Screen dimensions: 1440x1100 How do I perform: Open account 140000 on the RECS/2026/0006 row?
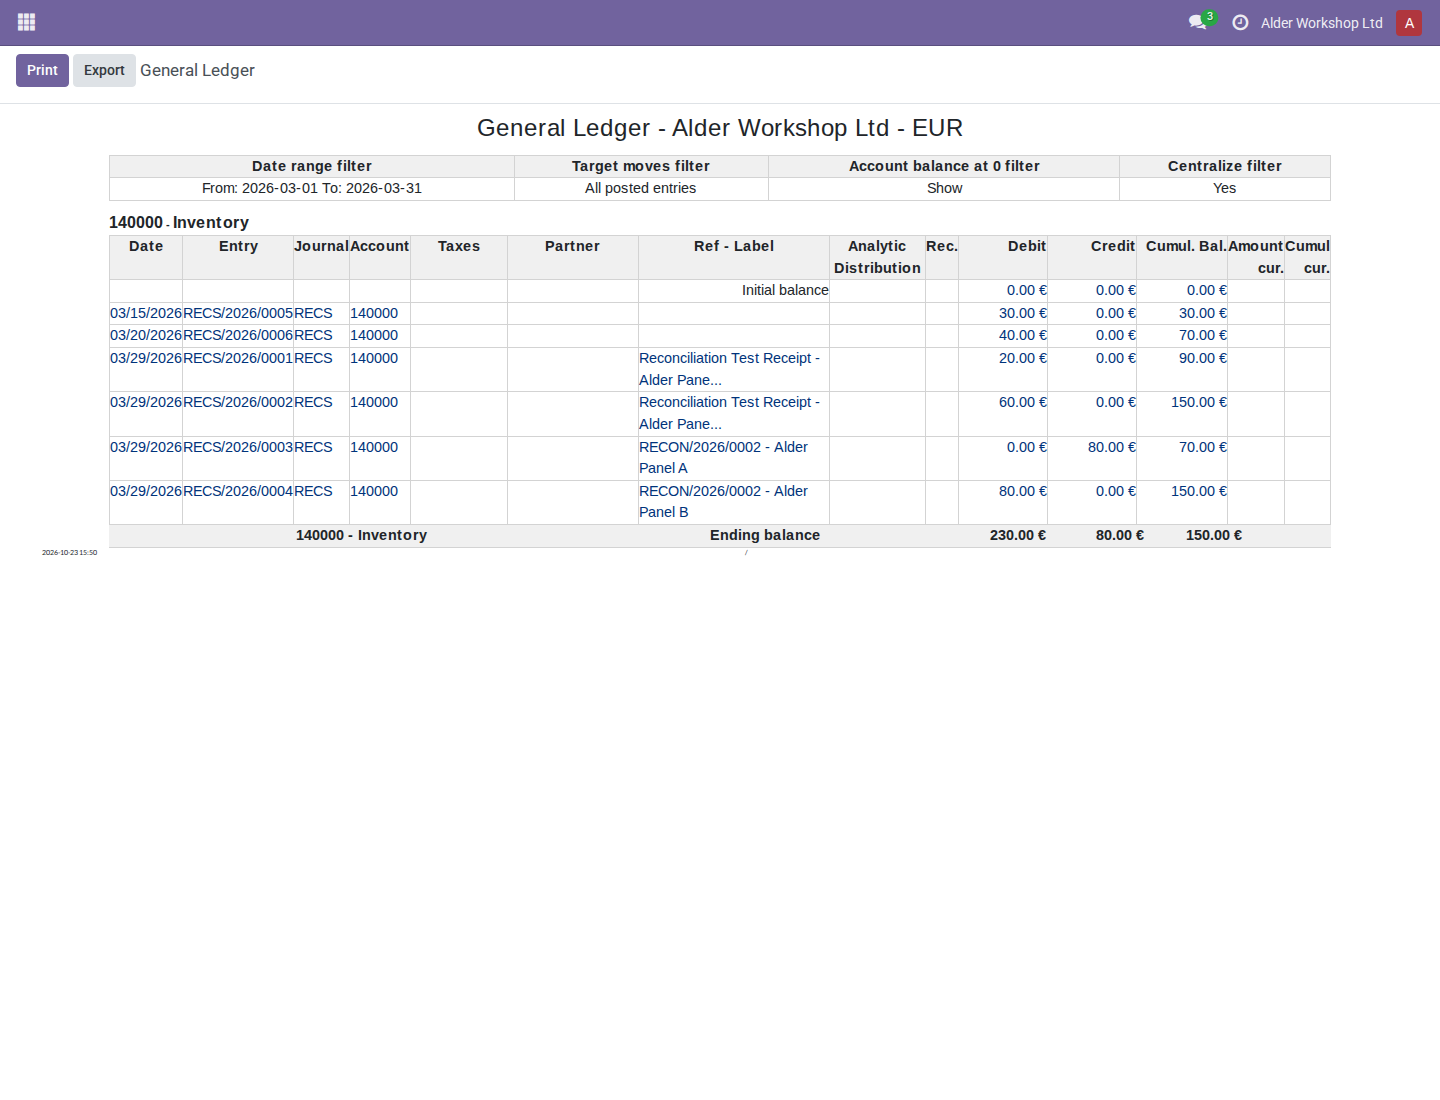pyautogui.click(x=374, y=335)
